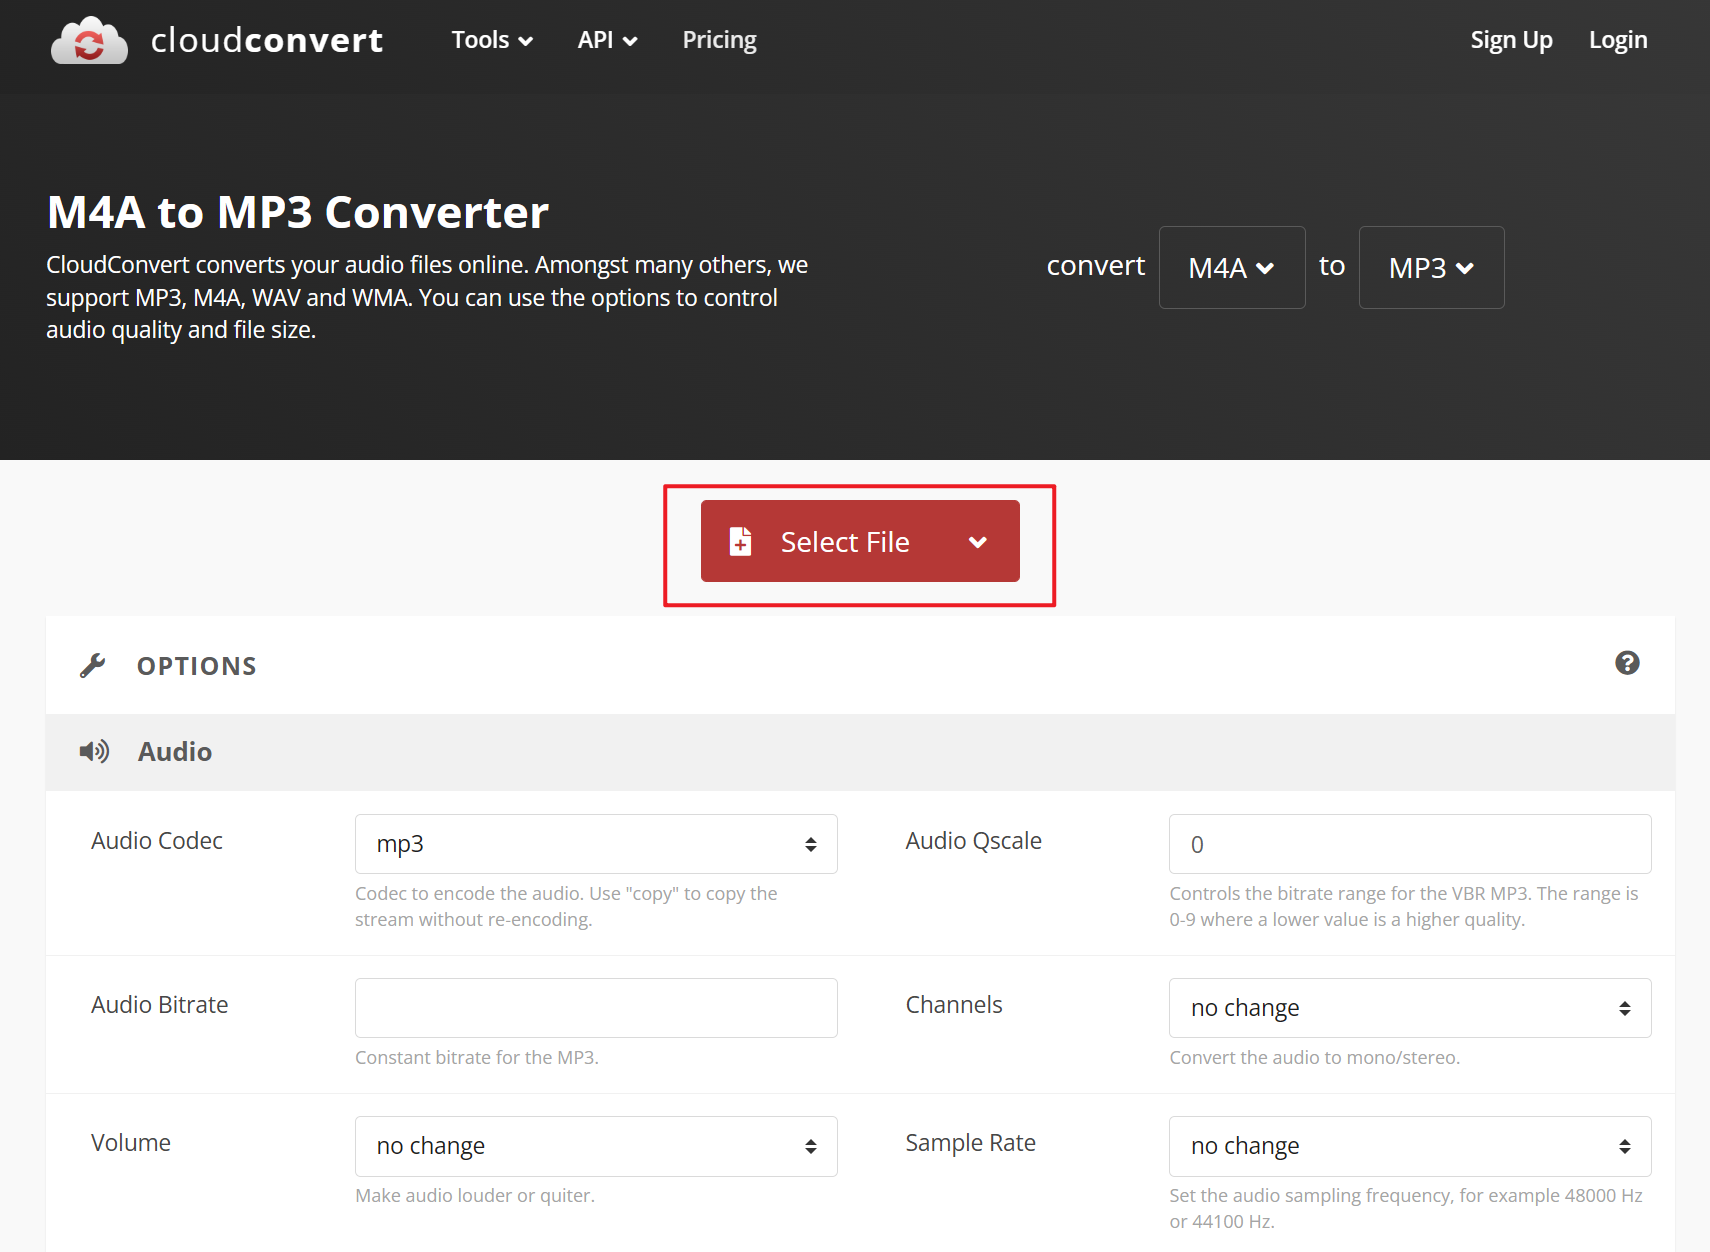Open the Tools menu

click(491, 40)
